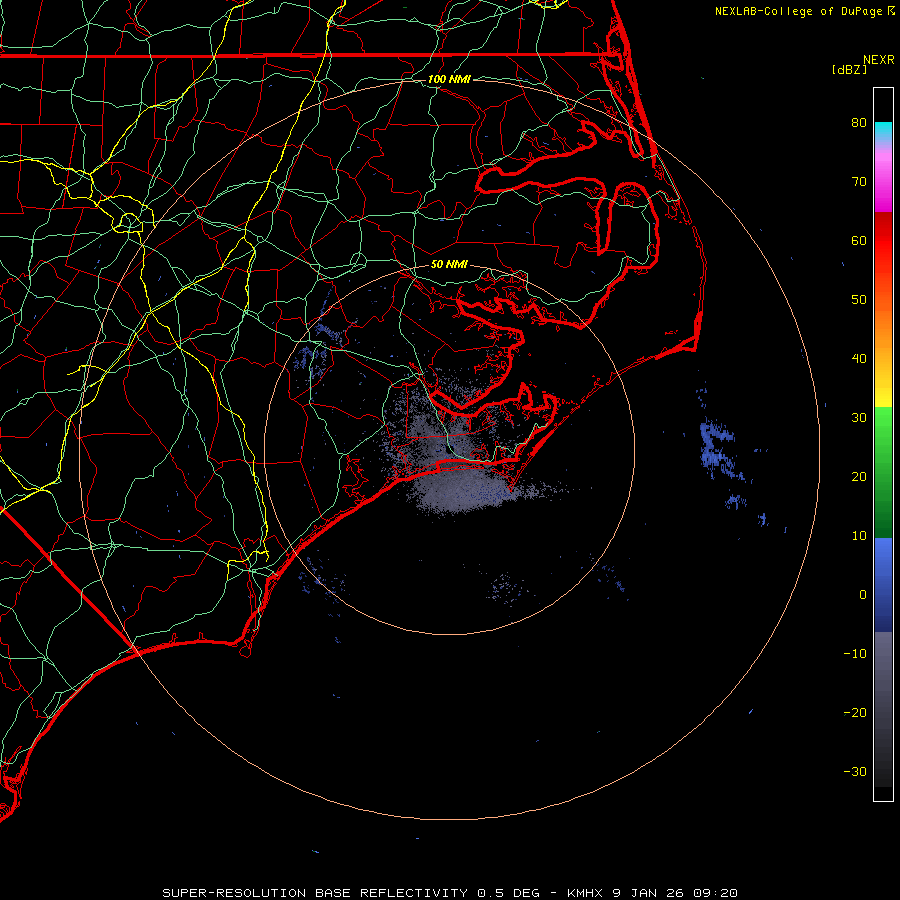Viewport: 900px width, 900px height.
Task: Click the 70 value on dBZ scale
Action: click(x=859, y=181)
